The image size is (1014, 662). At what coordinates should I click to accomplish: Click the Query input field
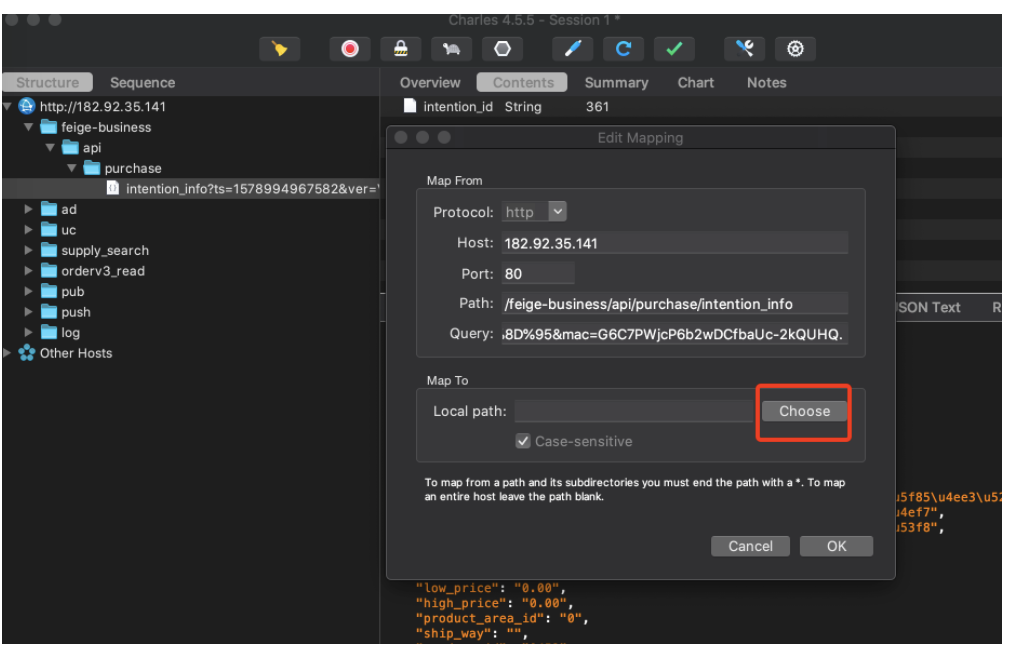674,334
